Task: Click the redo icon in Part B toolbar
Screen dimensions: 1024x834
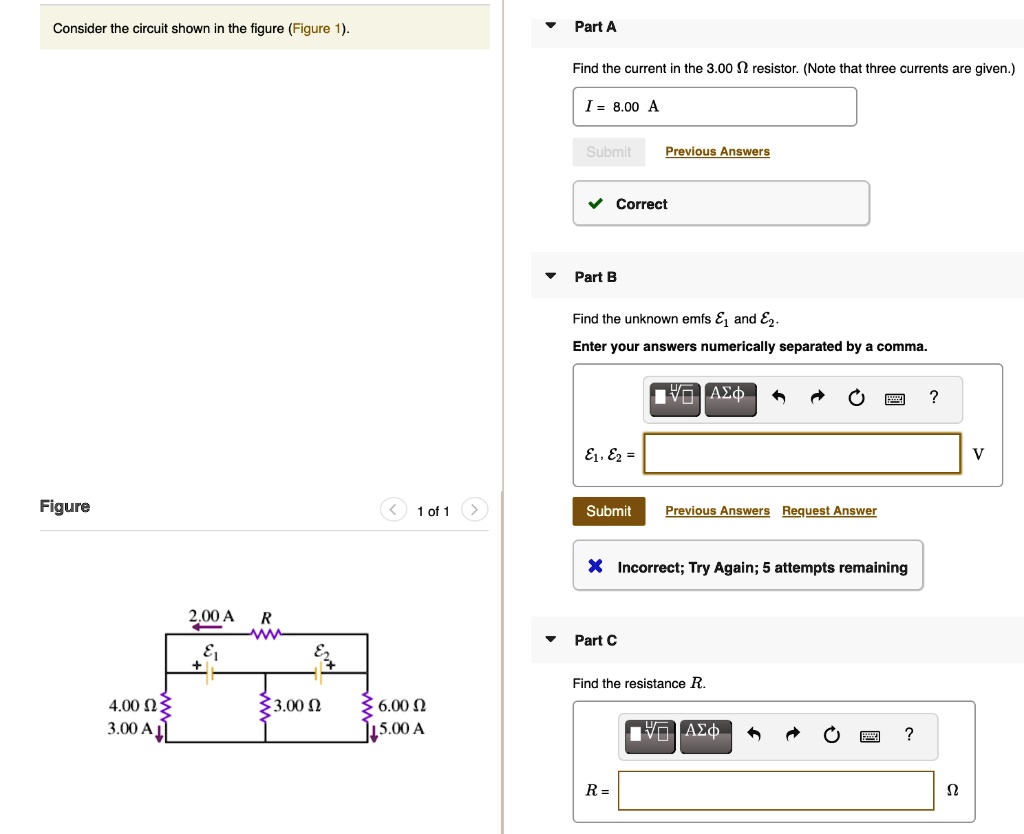Action: [817, 397]
